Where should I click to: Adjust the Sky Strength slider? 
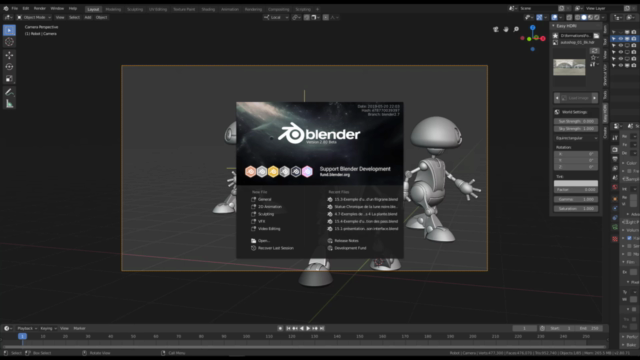(576, 129)
